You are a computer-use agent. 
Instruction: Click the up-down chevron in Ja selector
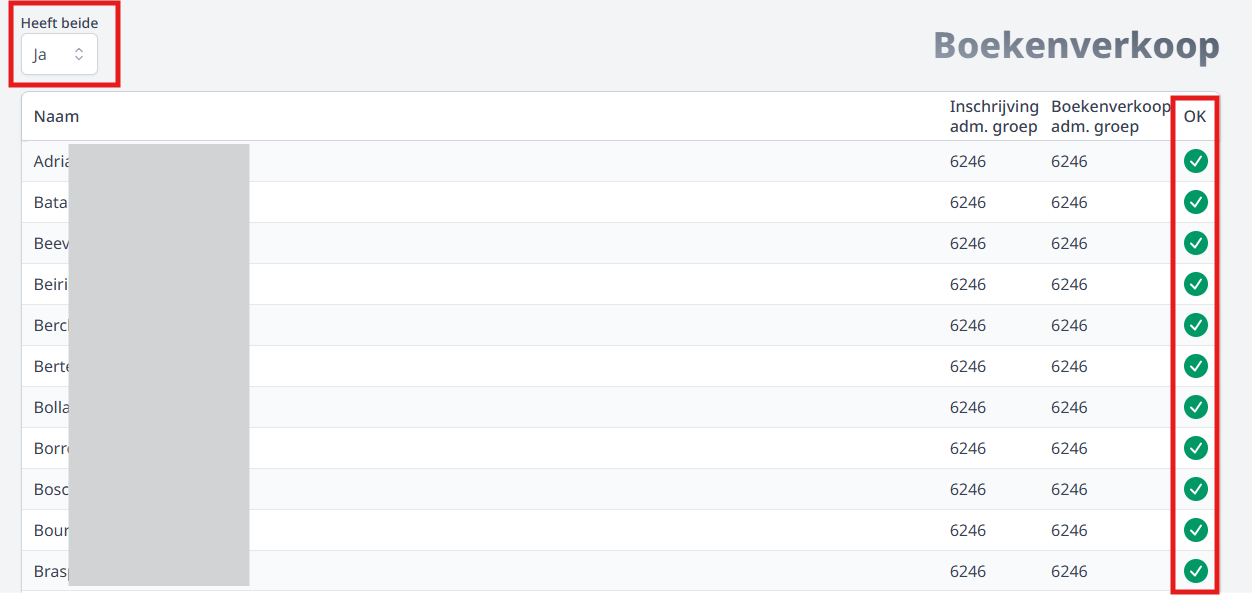pos(79,54)
